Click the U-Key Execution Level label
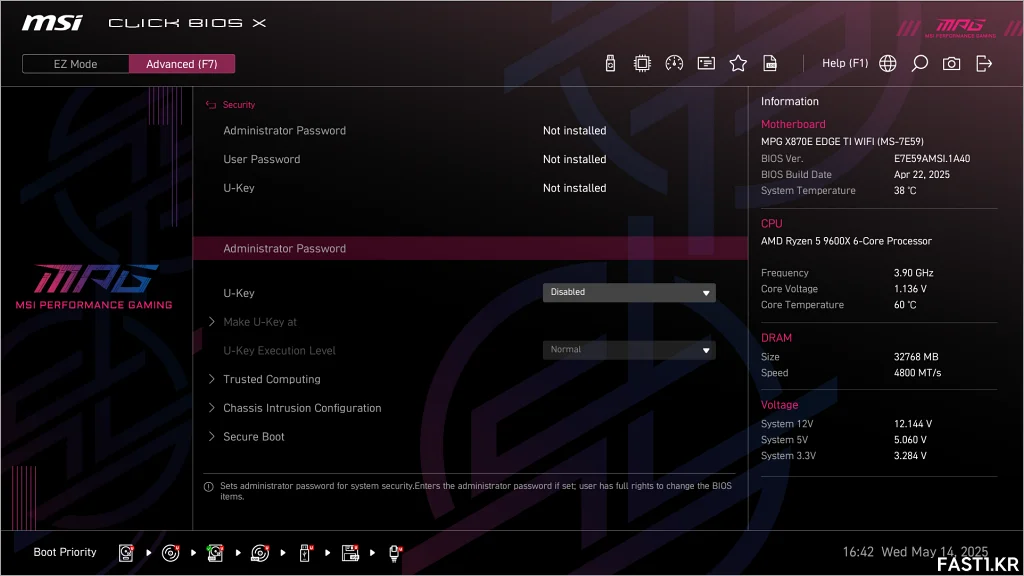The width and height of the screenshot is (1024, 576). (280, 350)
